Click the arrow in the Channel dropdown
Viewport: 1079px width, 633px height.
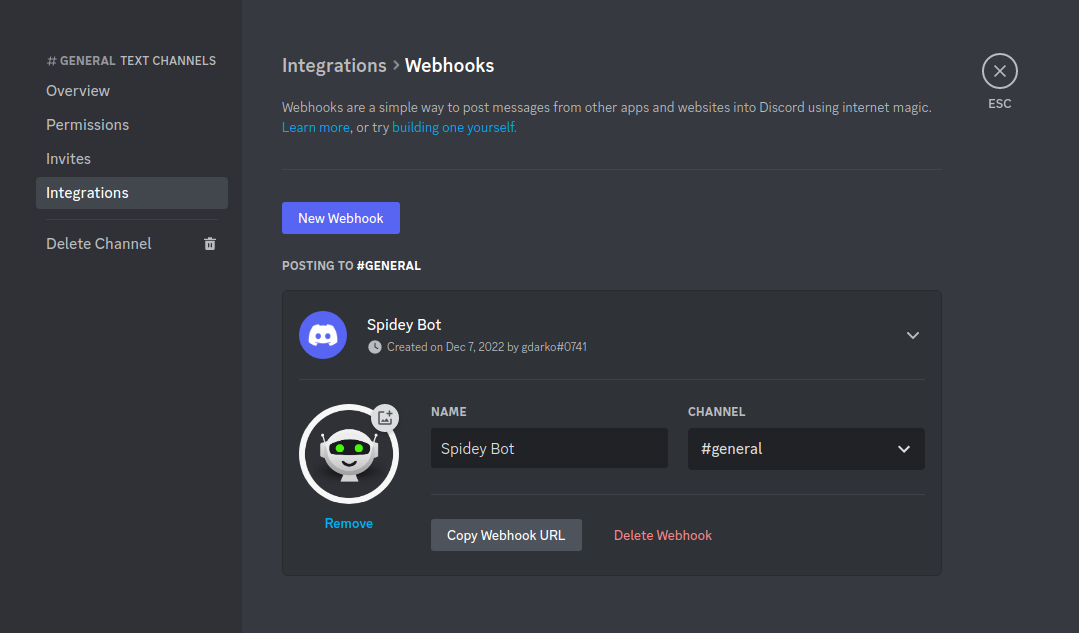pyautogui.click(x=904, y=449)
